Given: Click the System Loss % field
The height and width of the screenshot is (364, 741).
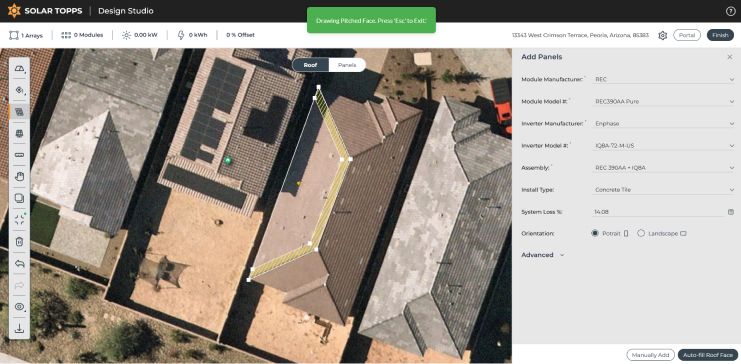Looking at the screenshot, I should [x=660, y=212].
